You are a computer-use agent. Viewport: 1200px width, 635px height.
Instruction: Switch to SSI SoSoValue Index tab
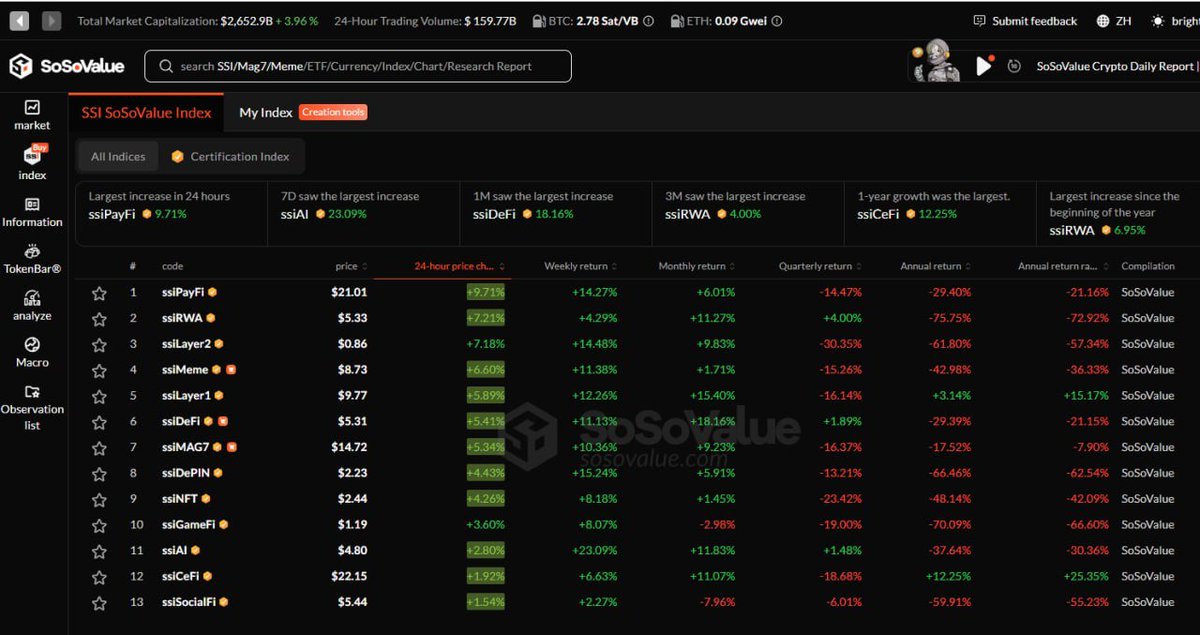146,112
